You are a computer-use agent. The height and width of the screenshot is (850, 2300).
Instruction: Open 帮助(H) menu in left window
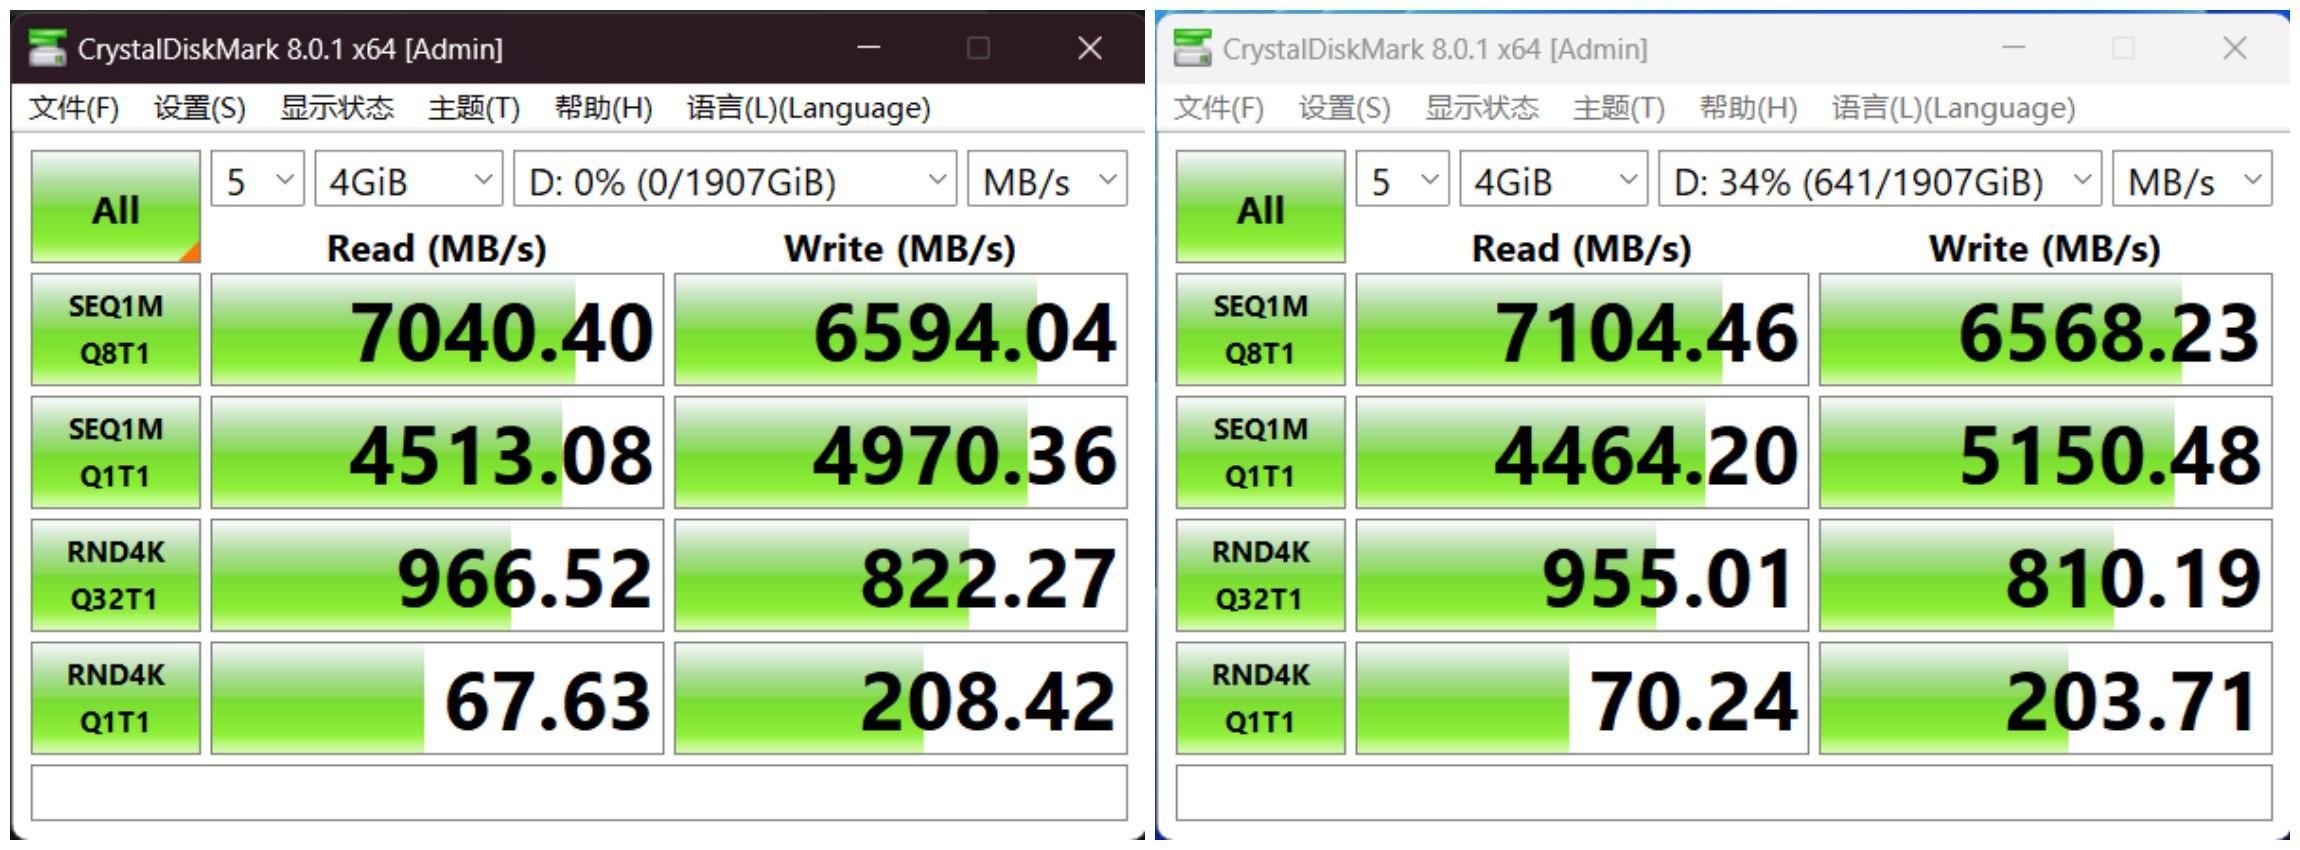pyautogui.click(x=603, y=108)
